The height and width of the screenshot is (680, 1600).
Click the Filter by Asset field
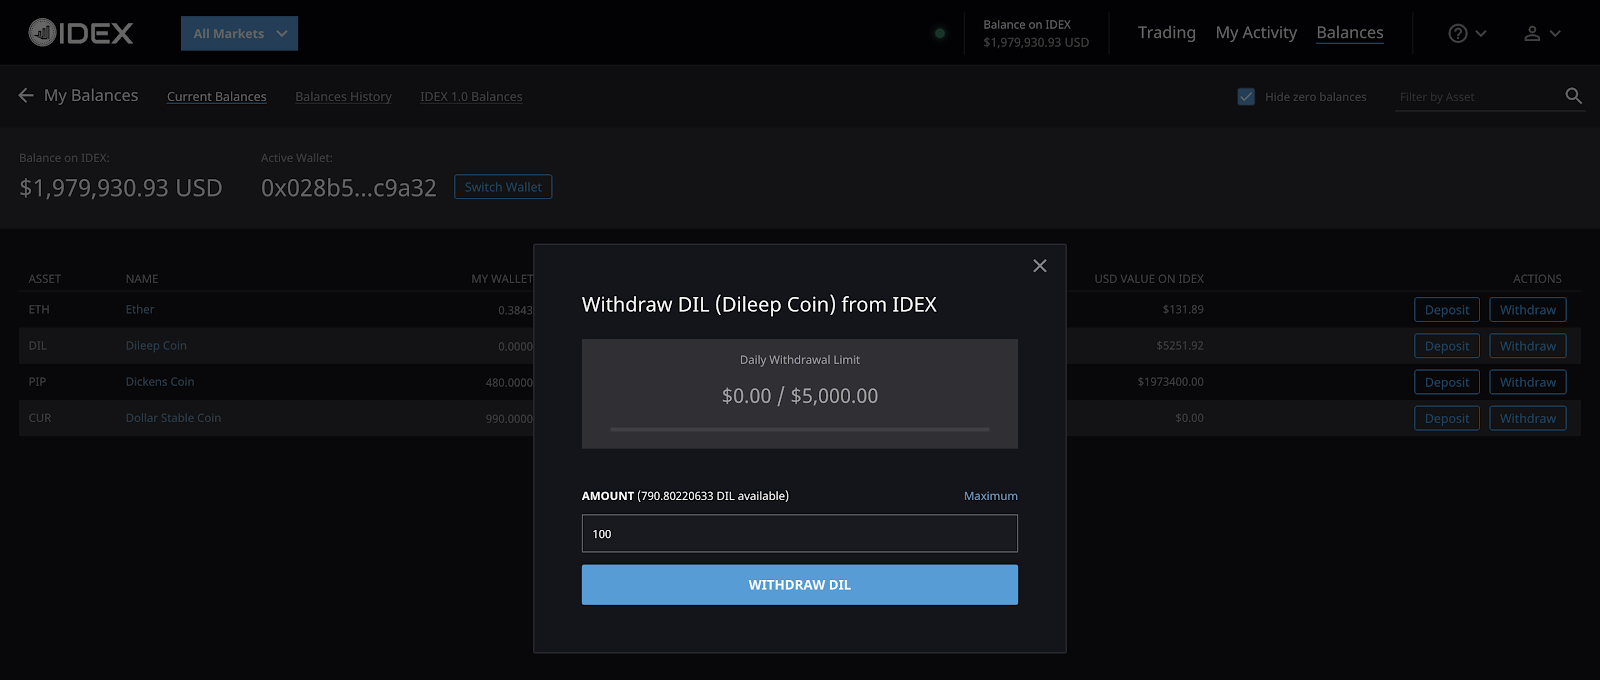click(x=1478, y=97)
